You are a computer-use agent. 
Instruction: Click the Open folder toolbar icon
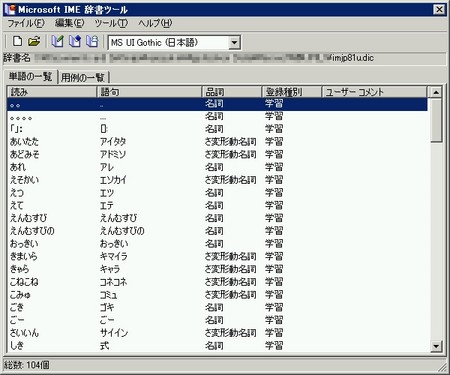(x=34, y=42)
